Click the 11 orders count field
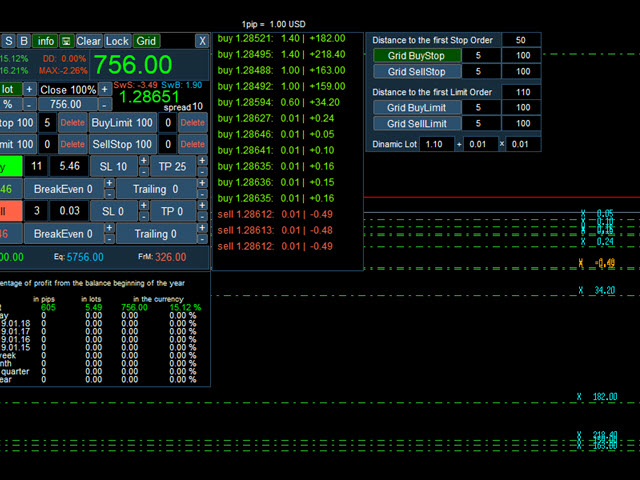The image size is (640, 480). coord(36,166)
